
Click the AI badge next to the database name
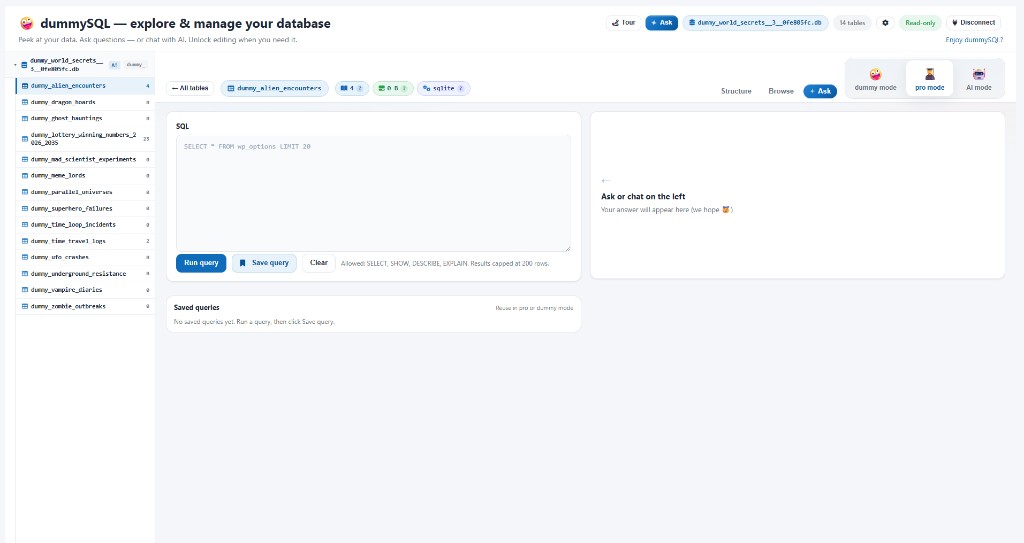(x=114, y=65)
